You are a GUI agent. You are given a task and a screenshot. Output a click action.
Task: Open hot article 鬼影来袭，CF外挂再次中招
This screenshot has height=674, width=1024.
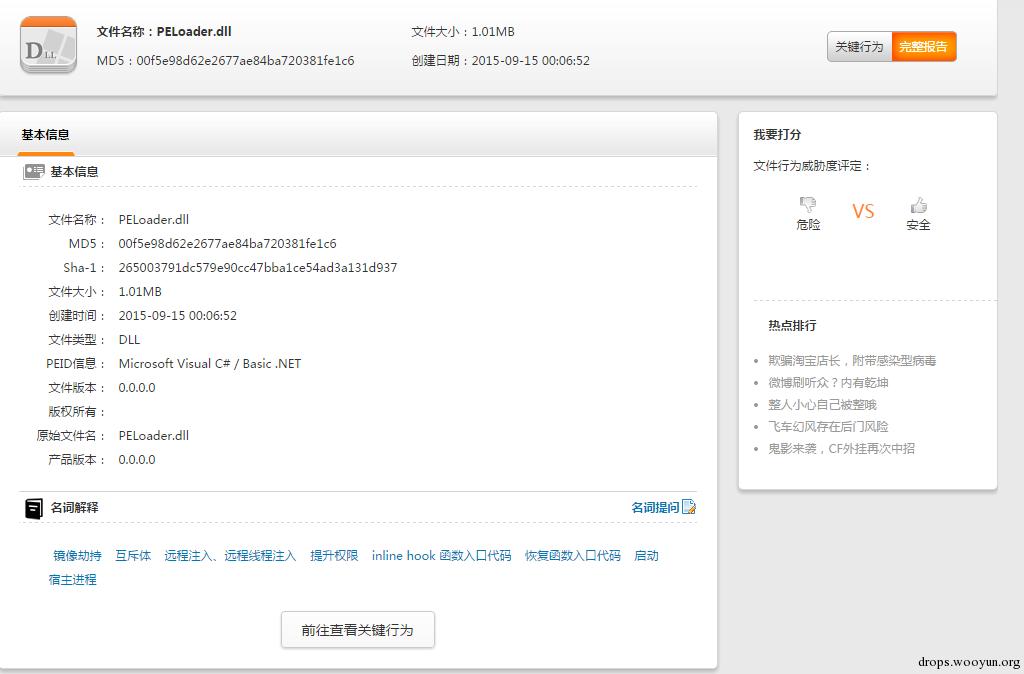pos(841,449)
